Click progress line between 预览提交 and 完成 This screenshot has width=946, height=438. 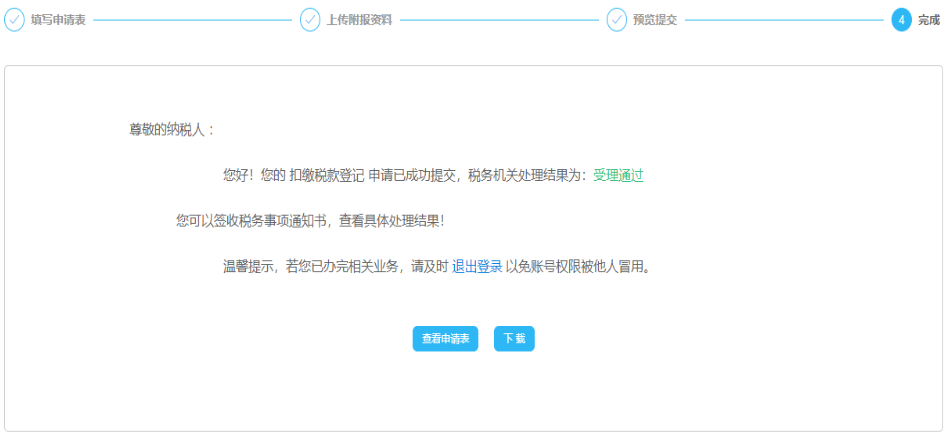click(x=784, y=20)
